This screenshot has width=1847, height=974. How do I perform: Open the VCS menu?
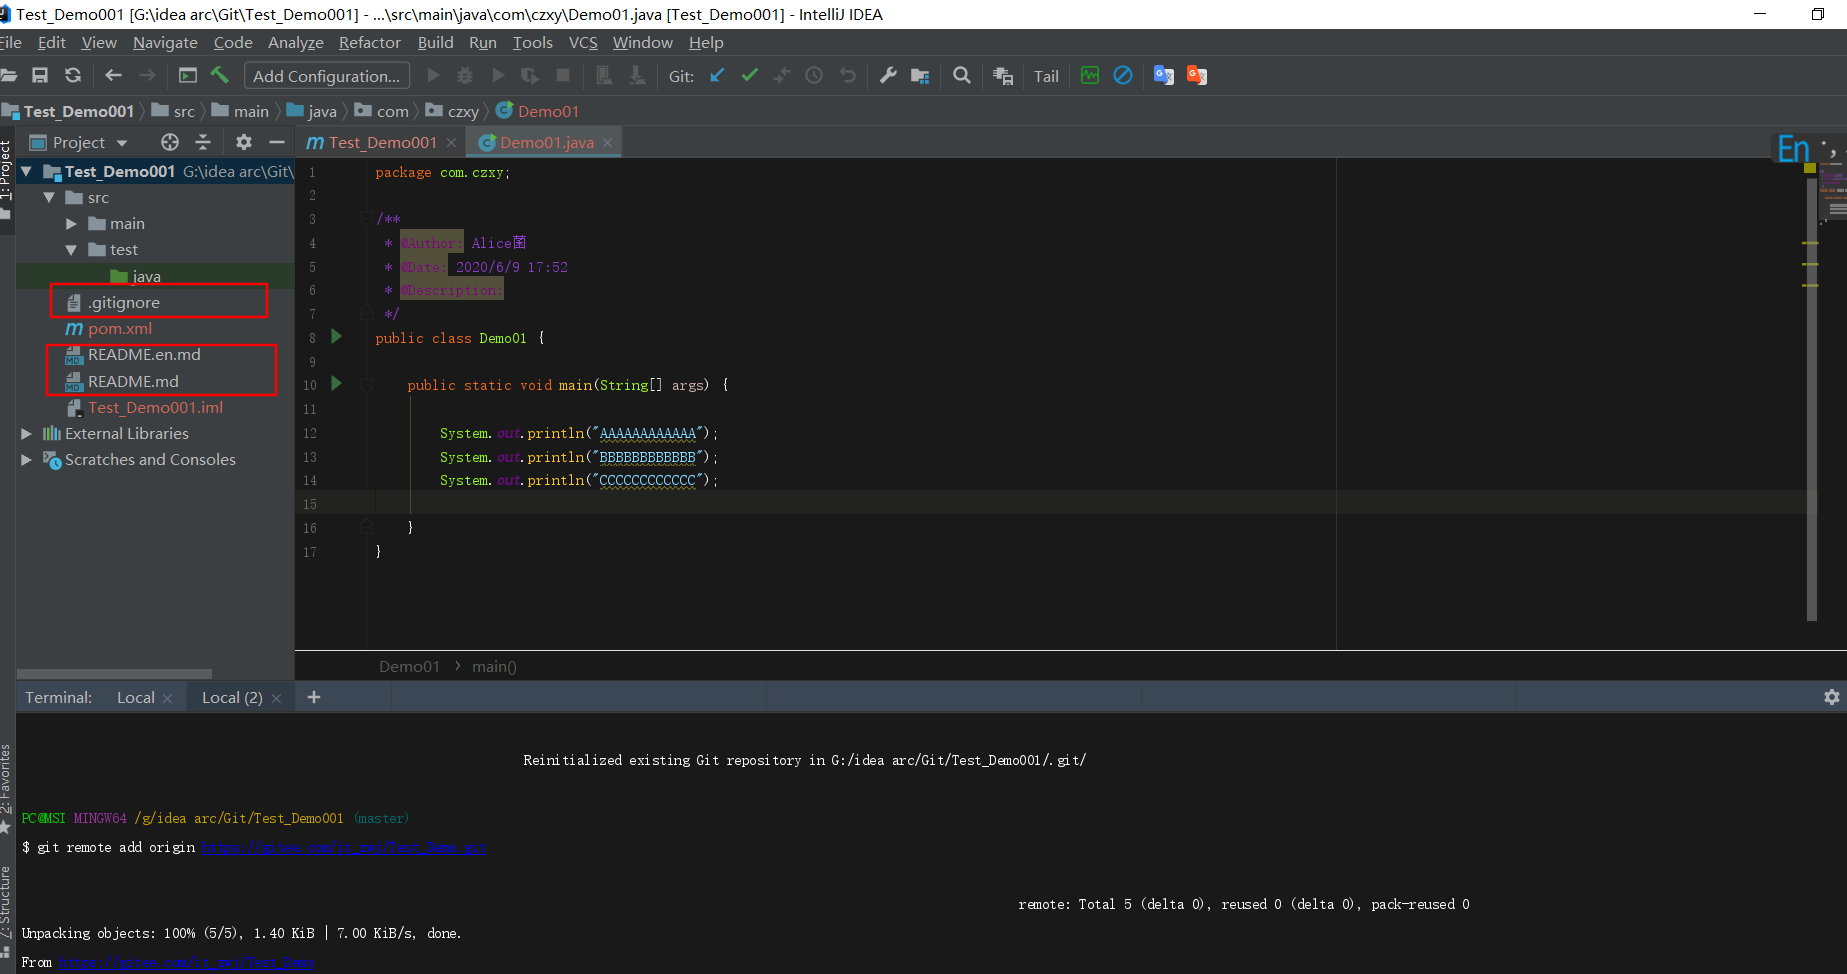click(583, 42)
